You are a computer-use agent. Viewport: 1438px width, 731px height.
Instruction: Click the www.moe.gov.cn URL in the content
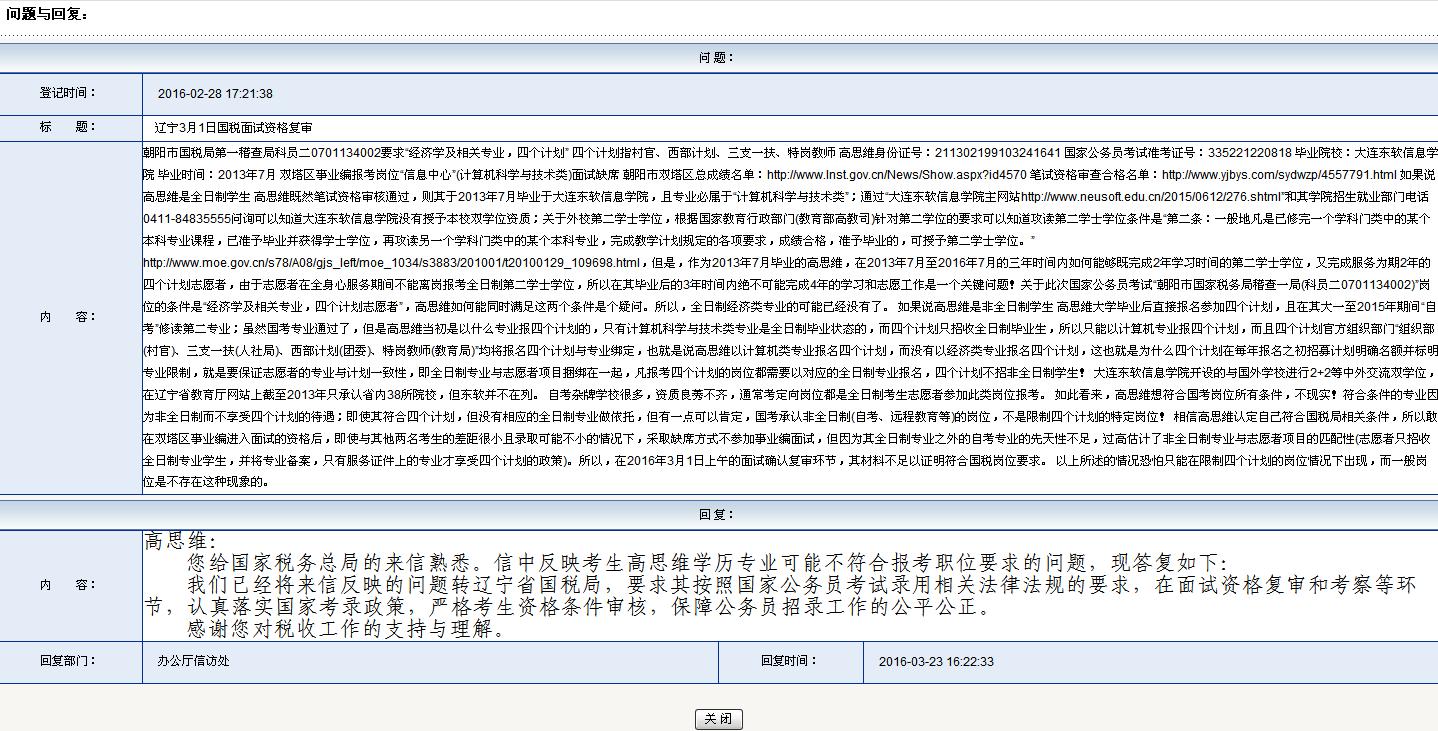391,263
